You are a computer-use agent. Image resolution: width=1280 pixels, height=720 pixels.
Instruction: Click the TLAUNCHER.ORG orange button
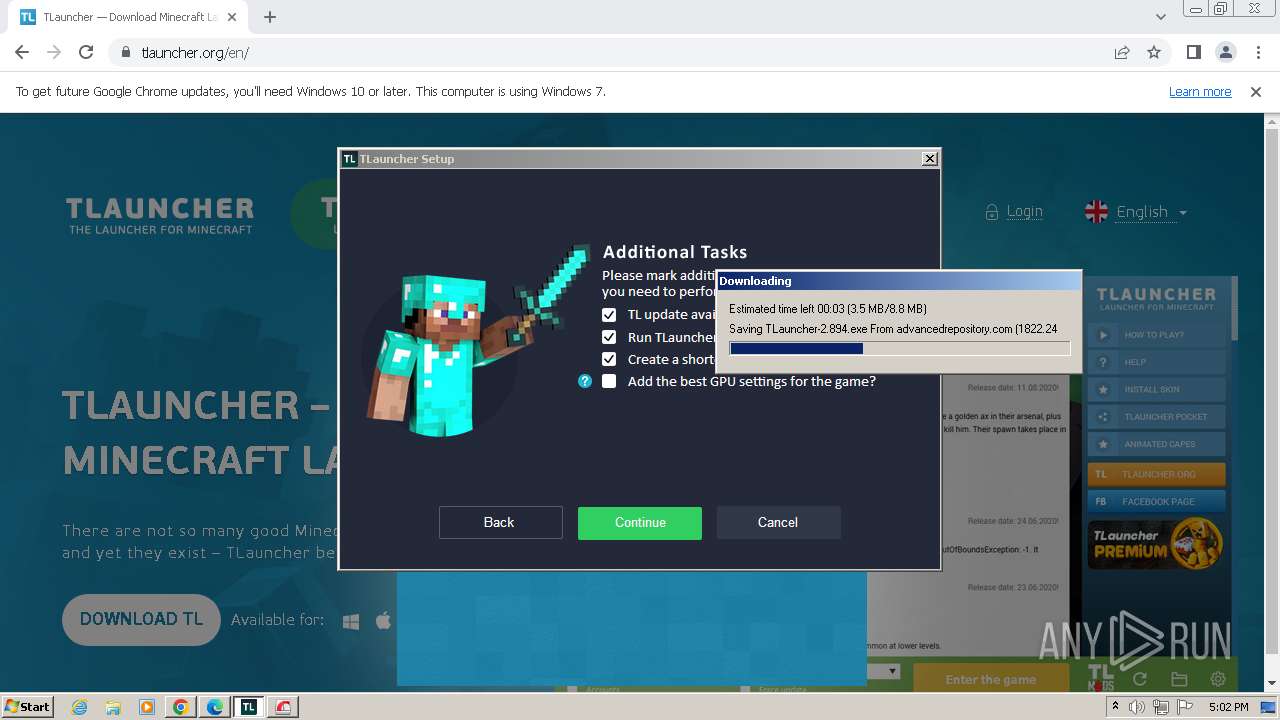1156,474
